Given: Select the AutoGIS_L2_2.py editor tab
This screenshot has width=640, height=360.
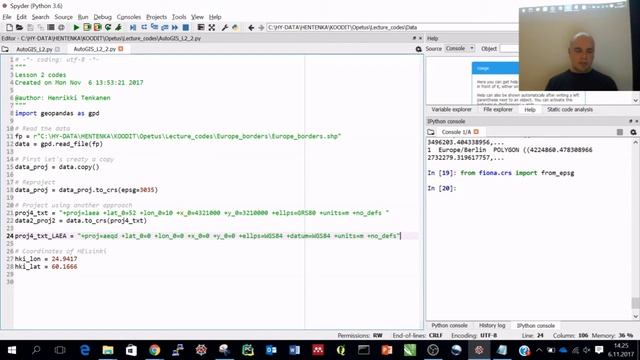Looking at the screenshot, I should 94,49.
